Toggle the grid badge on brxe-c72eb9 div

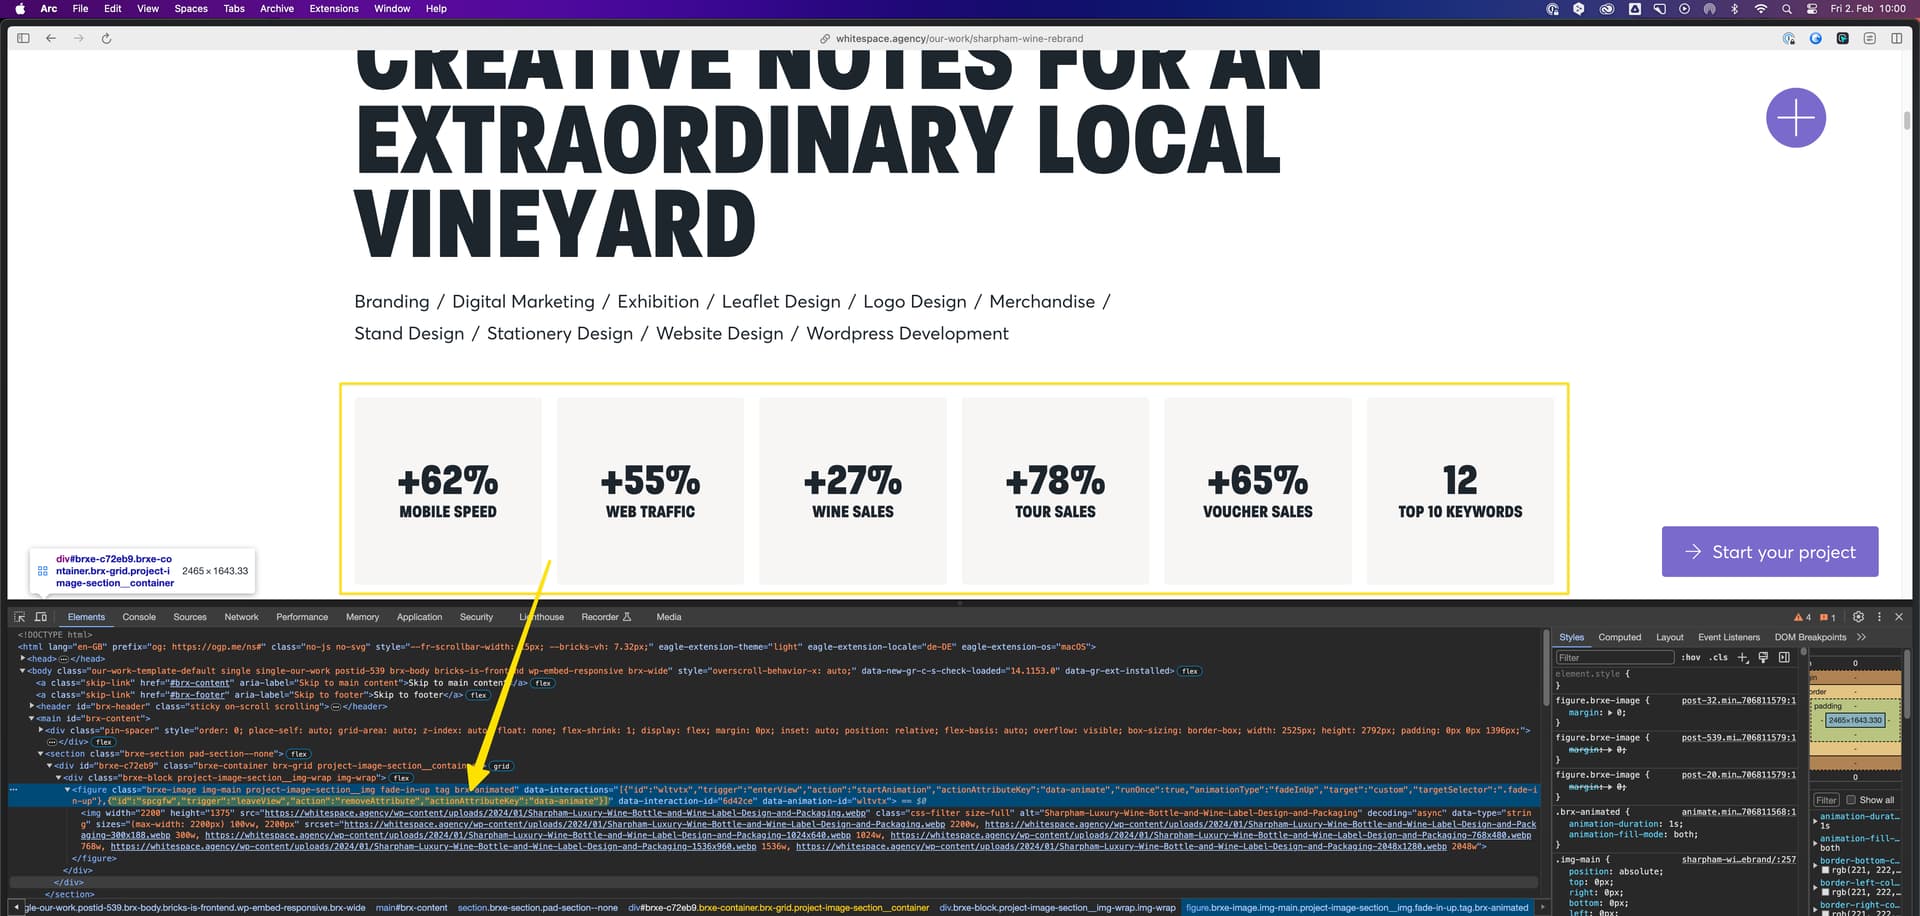coord(501,766)
